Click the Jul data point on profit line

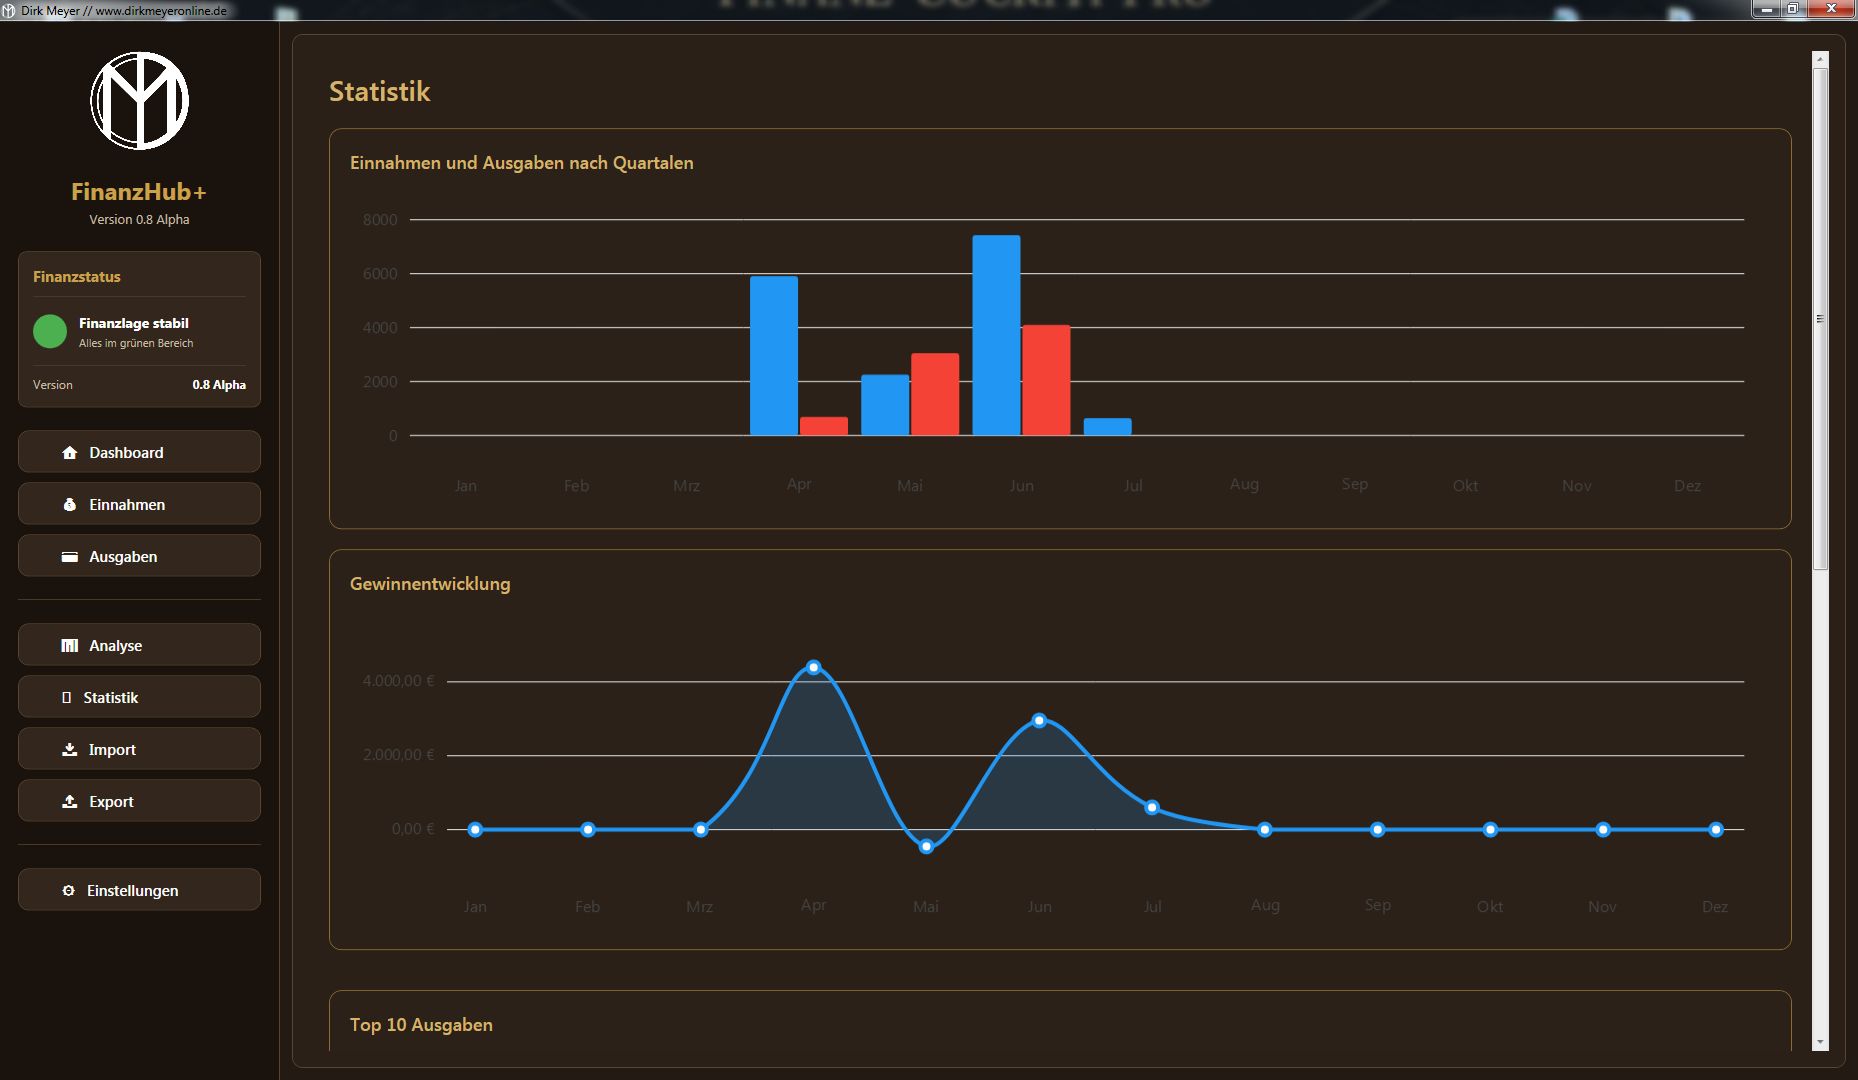(1152, 807)
